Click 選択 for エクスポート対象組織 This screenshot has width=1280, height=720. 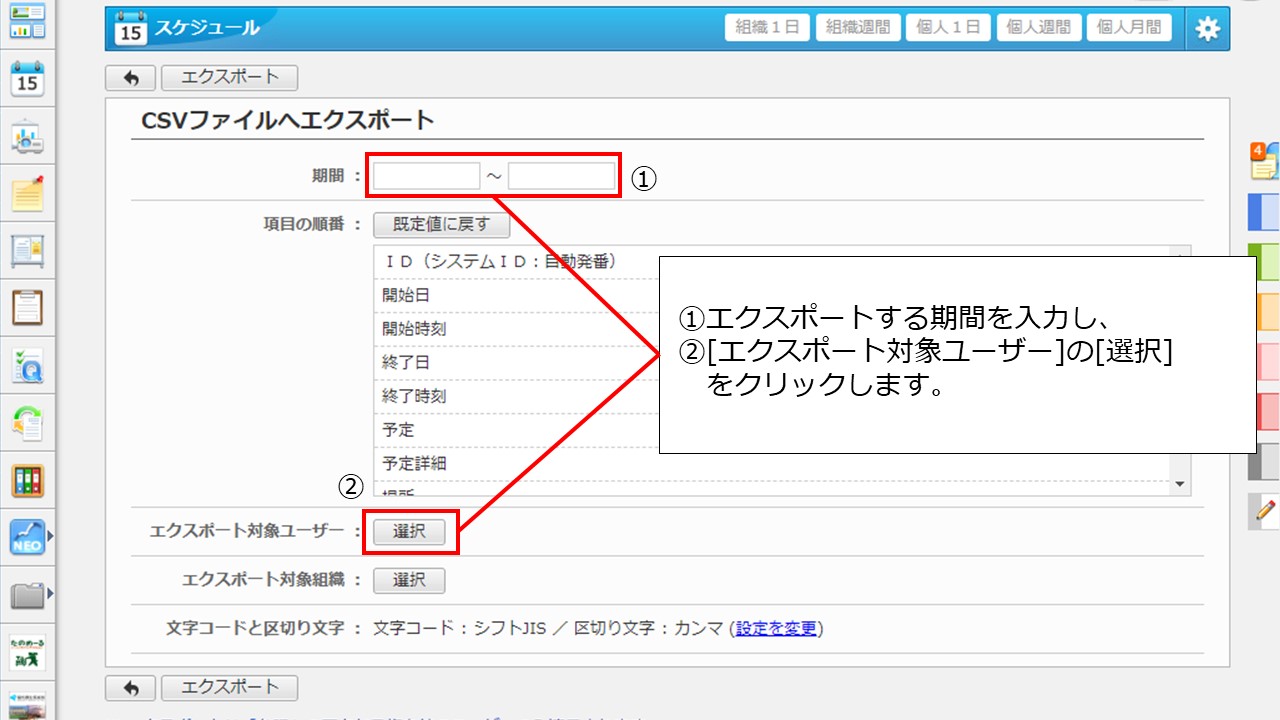(409, 580)
